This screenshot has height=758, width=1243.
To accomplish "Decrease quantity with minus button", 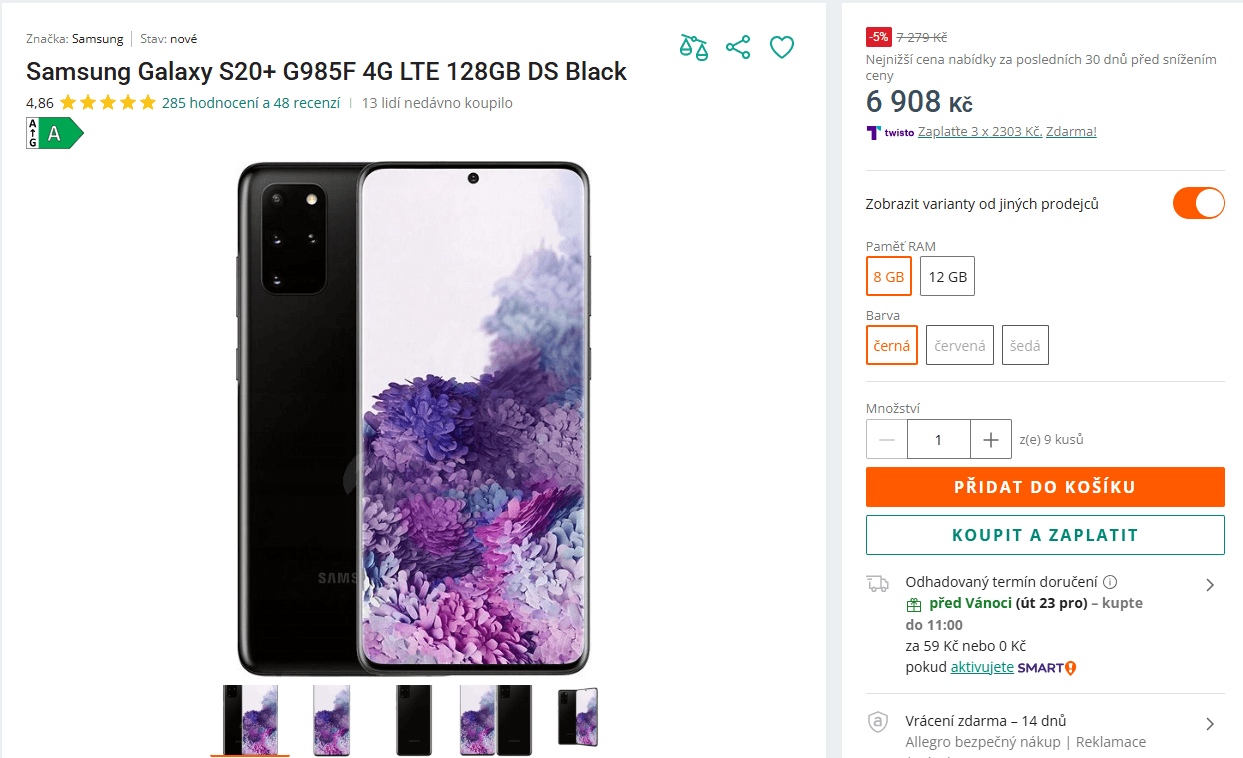I will point(887,439).
